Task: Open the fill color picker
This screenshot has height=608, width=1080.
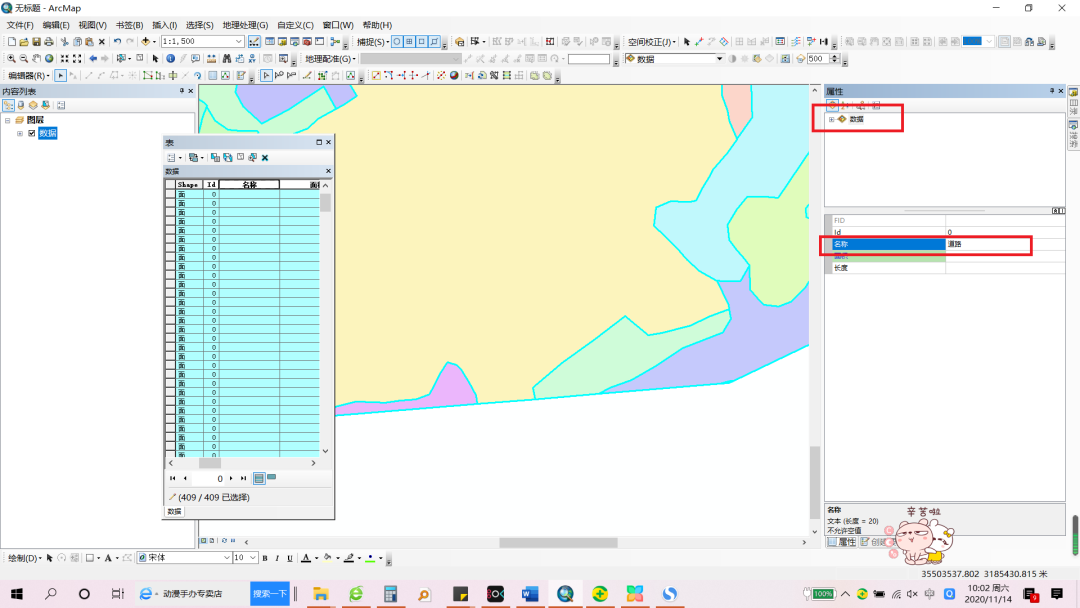Action: point(328,558)
